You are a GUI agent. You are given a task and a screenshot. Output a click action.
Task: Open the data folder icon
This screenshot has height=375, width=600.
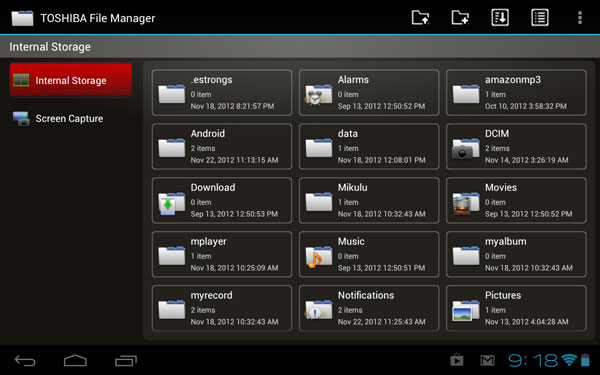318,148
